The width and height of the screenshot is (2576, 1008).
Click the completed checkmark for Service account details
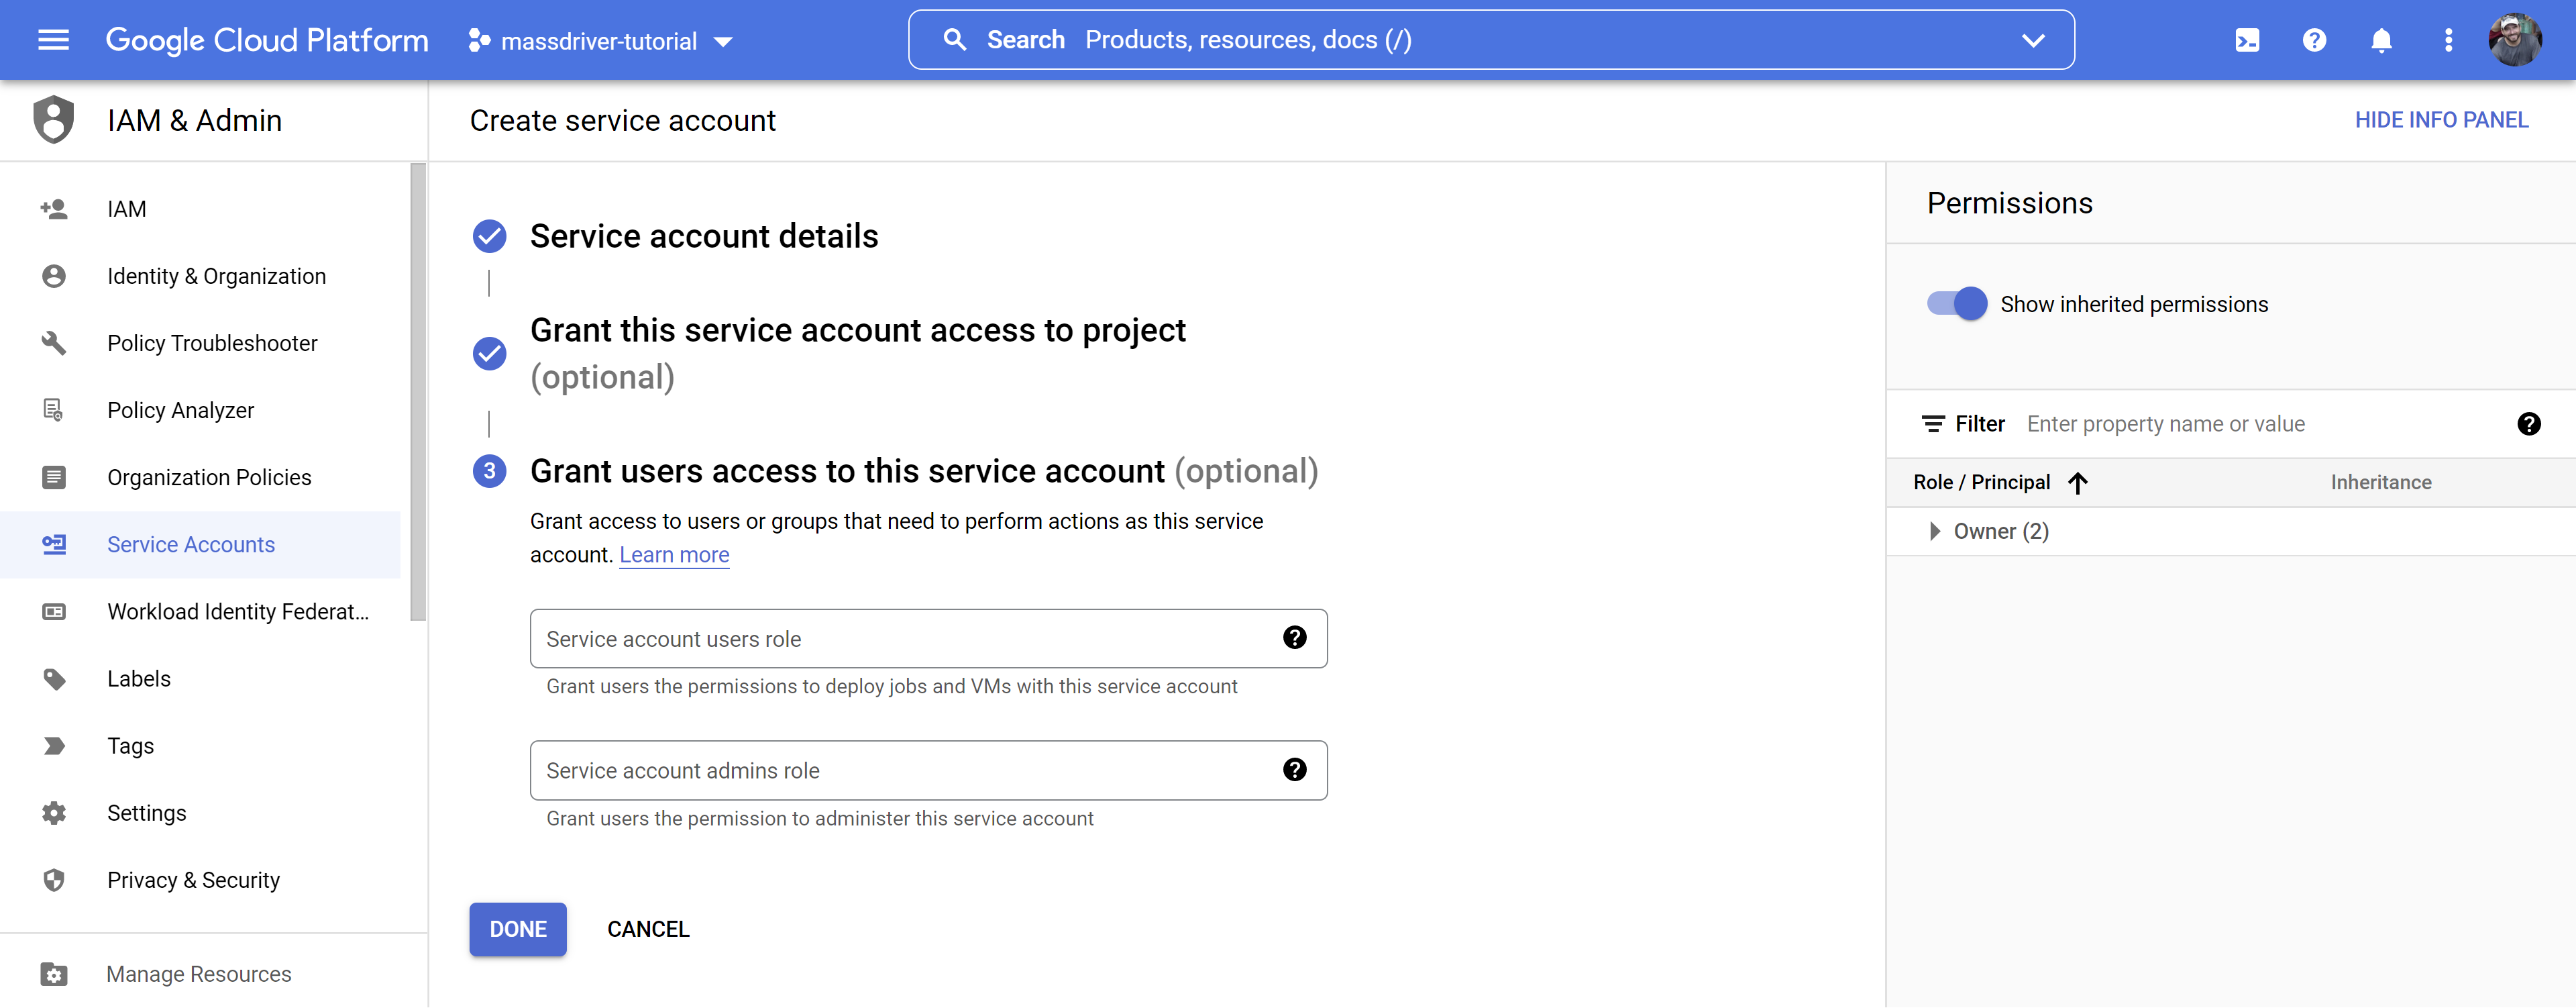489,236
